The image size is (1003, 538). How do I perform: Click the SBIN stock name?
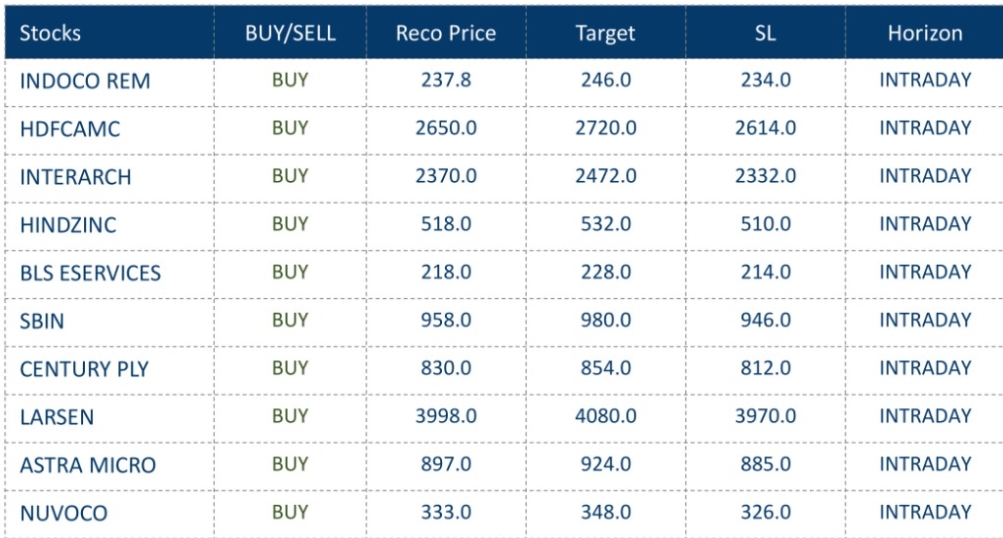43,321
